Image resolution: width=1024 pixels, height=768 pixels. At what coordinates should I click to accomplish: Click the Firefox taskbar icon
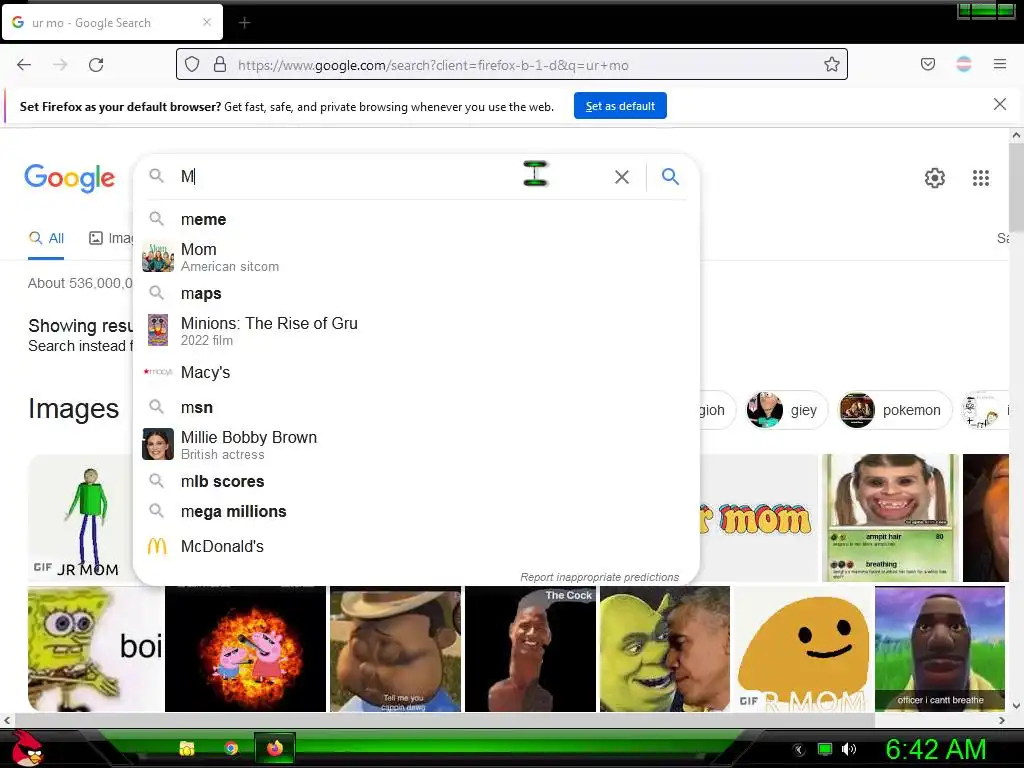point(275,748)
